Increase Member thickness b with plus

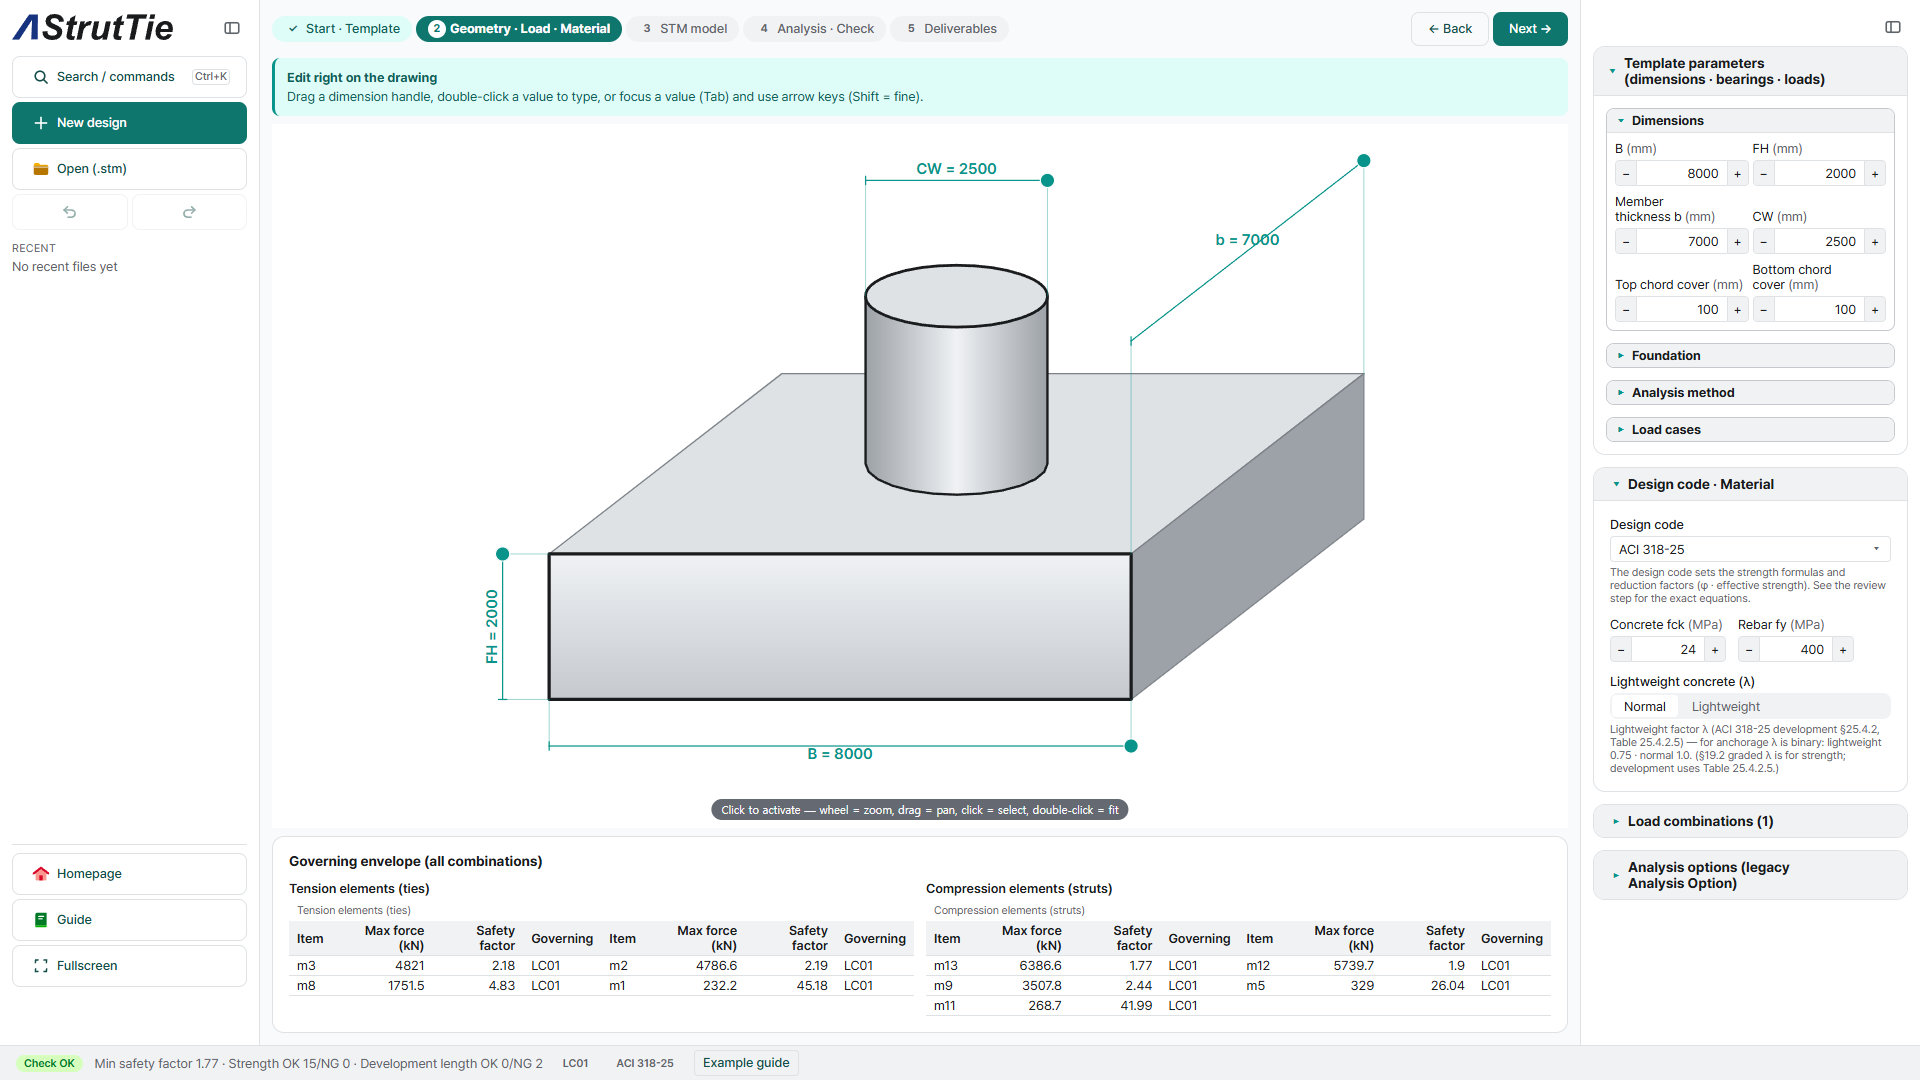click(1737, 242)
